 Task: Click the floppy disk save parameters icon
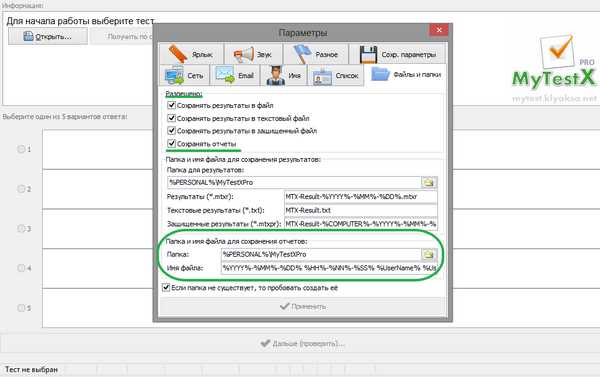[x=368, y=54]
